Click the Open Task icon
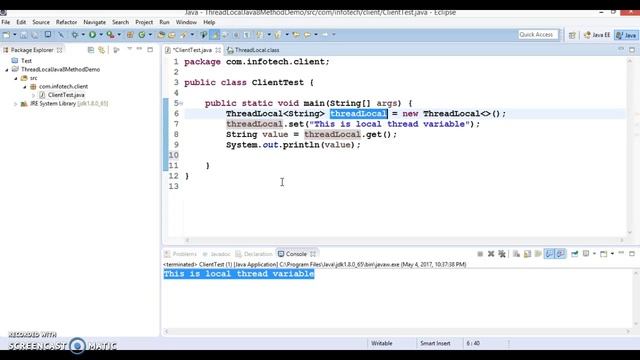The width and height of the screenshot is (640, 360). [x=171, y=35]
